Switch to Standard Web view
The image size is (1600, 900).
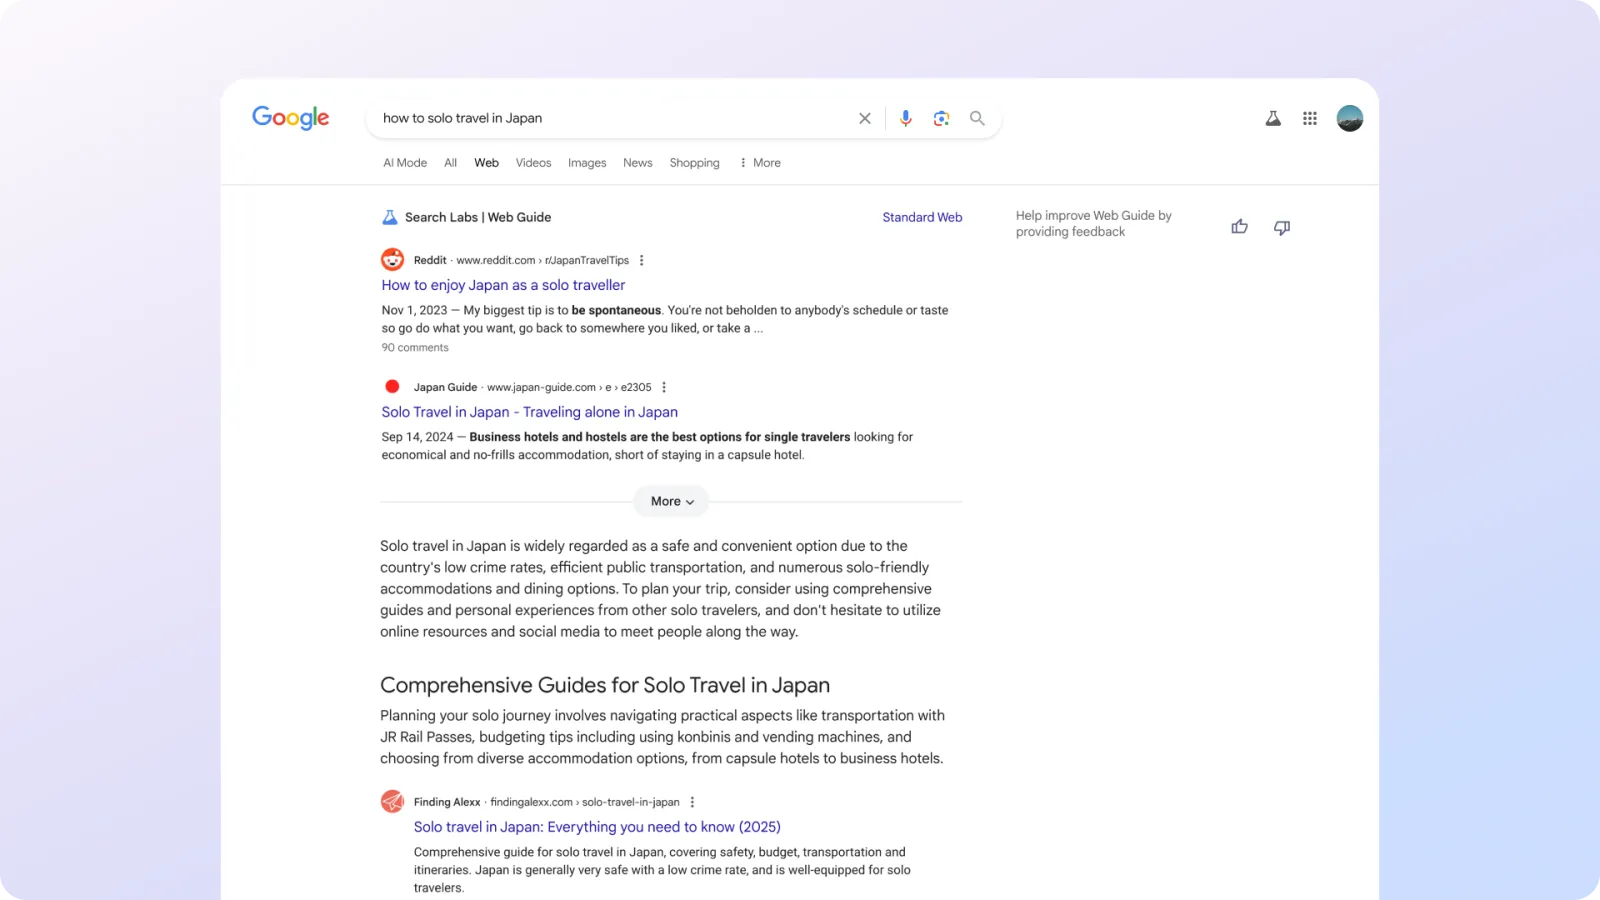pyautogui.click(x=922, y=217)
